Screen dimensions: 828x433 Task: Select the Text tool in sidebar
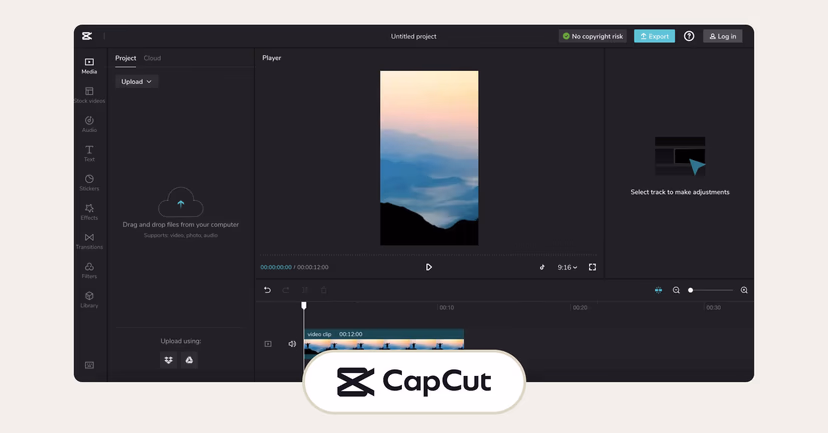point(89,154)
